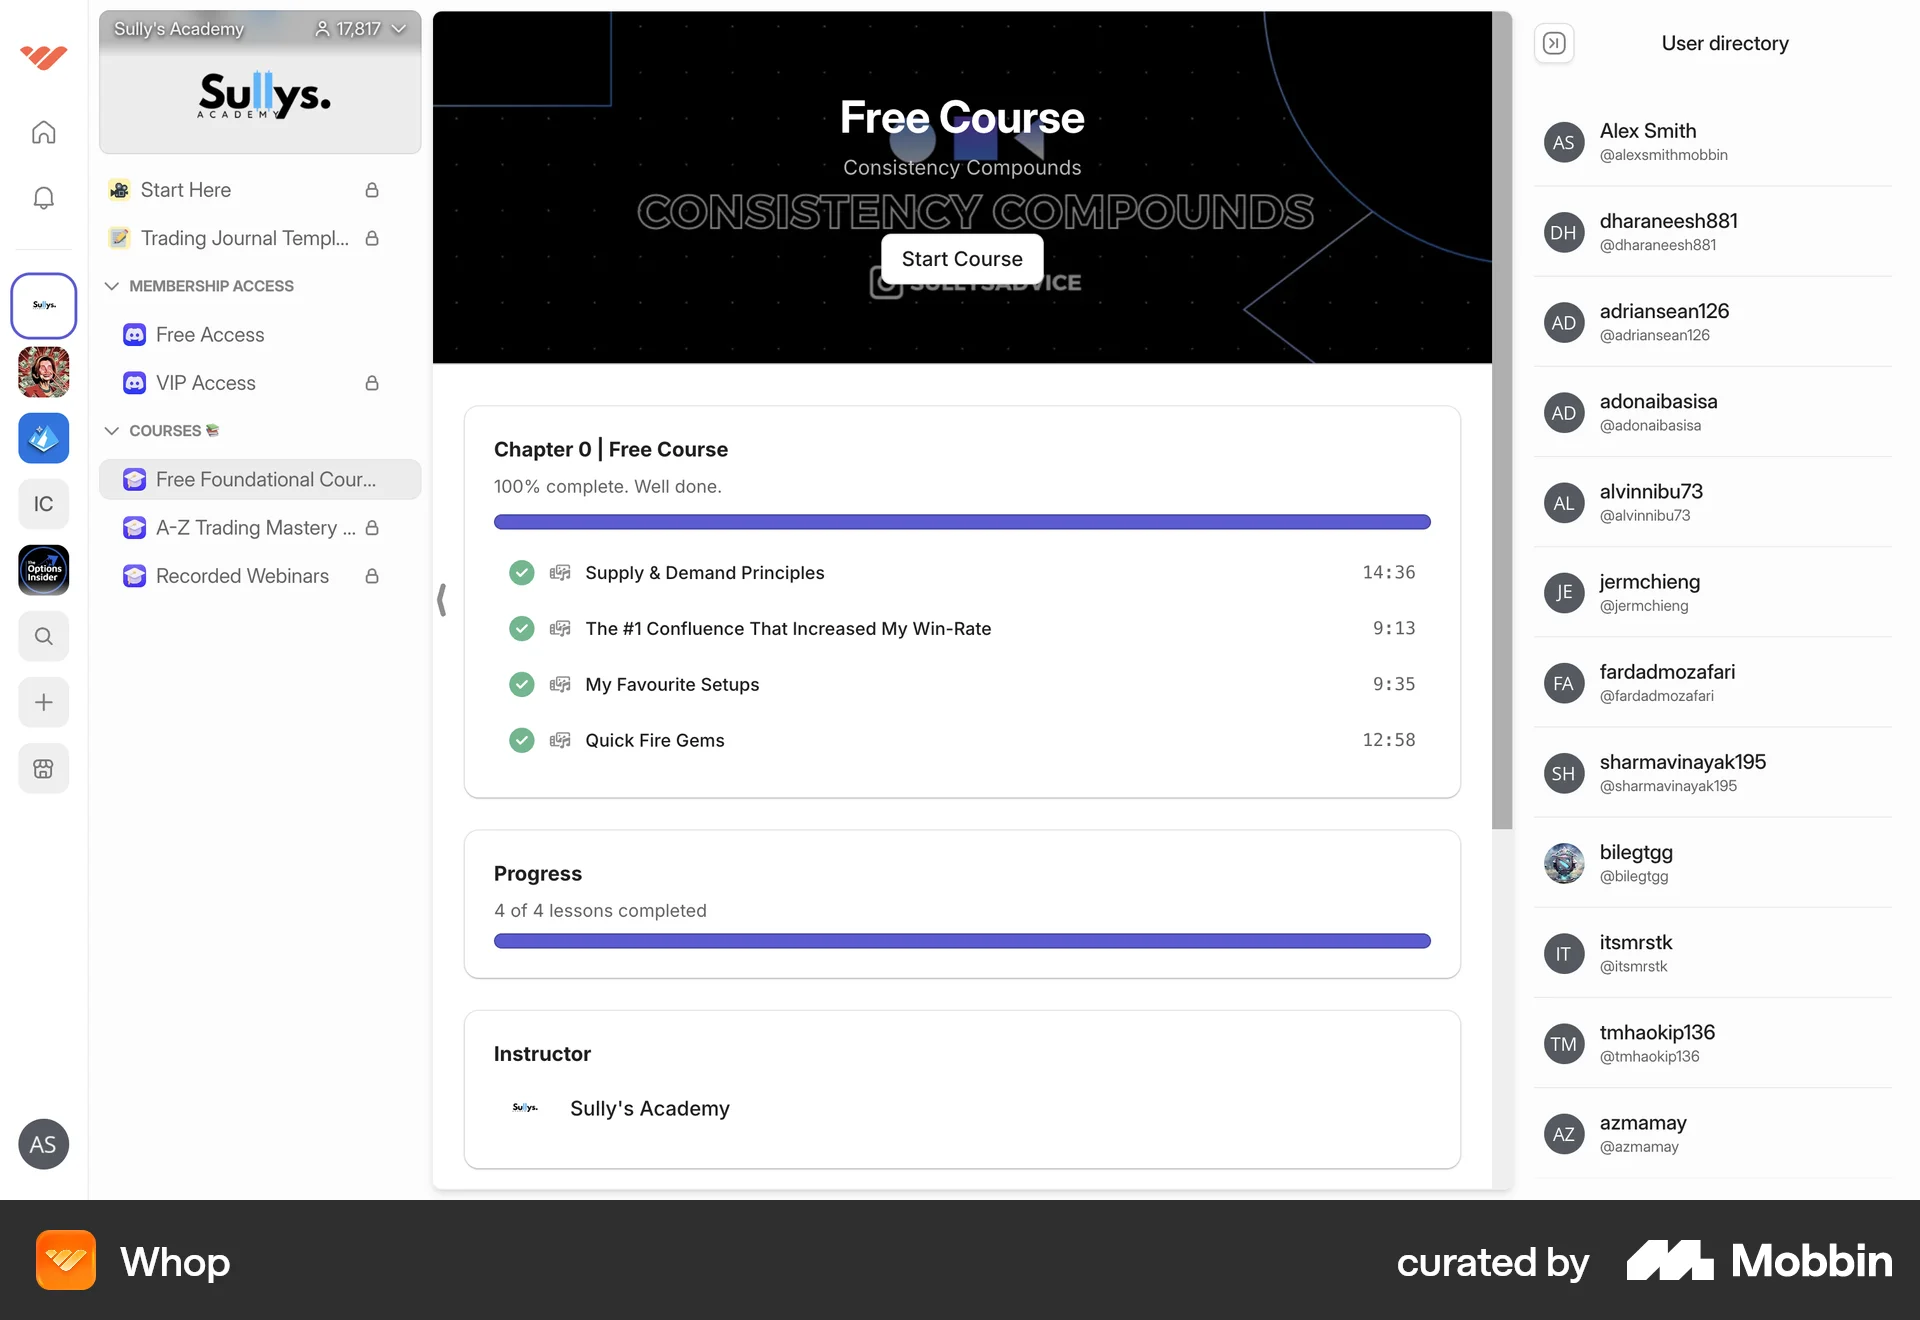The image size is (1920, 1320).
Task: Collapse the MEMBERSHIP ACCESS section
Action: [x=112, y=286]
